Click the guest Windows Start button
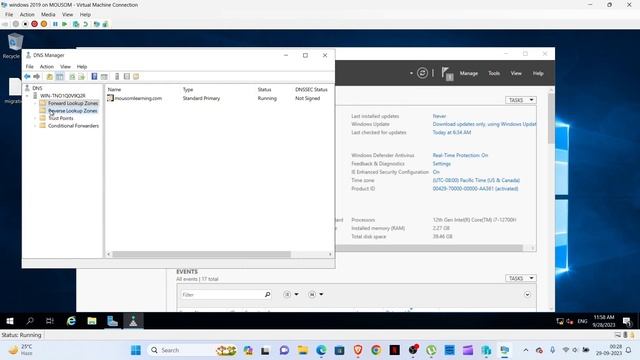Viewport: 640px width, 360px height. (10, 321)
